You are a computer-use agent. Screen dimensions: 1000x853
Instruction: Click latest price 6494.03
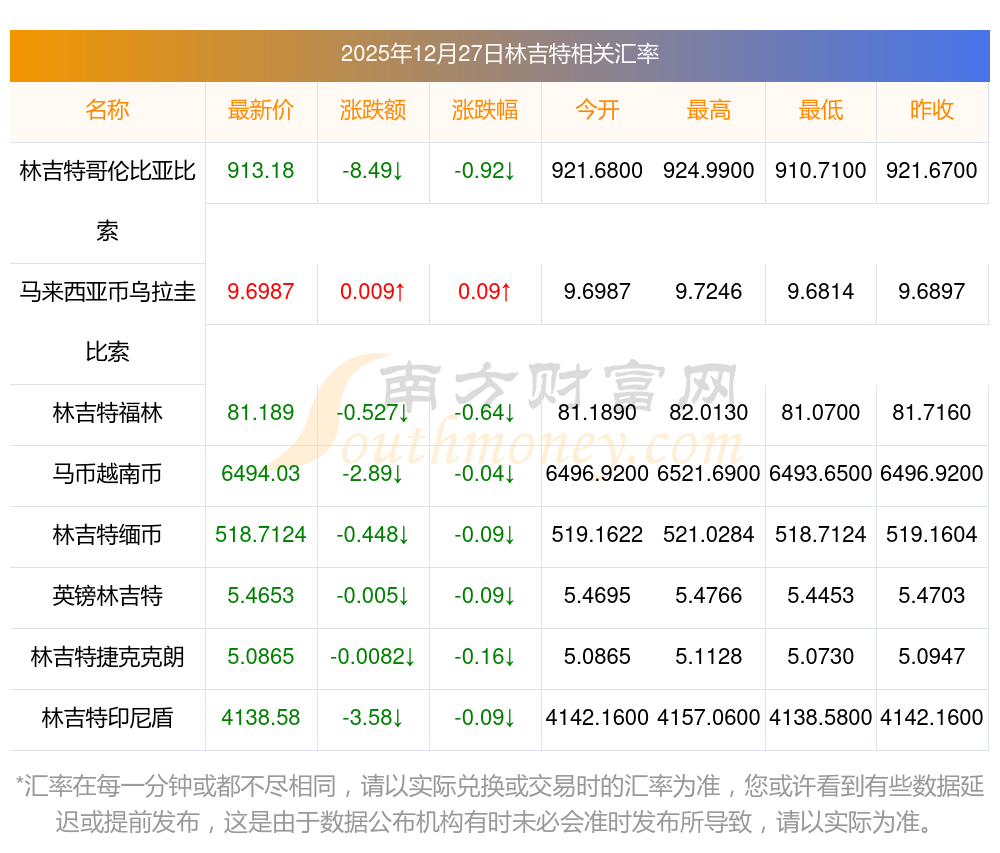(260, 474)
